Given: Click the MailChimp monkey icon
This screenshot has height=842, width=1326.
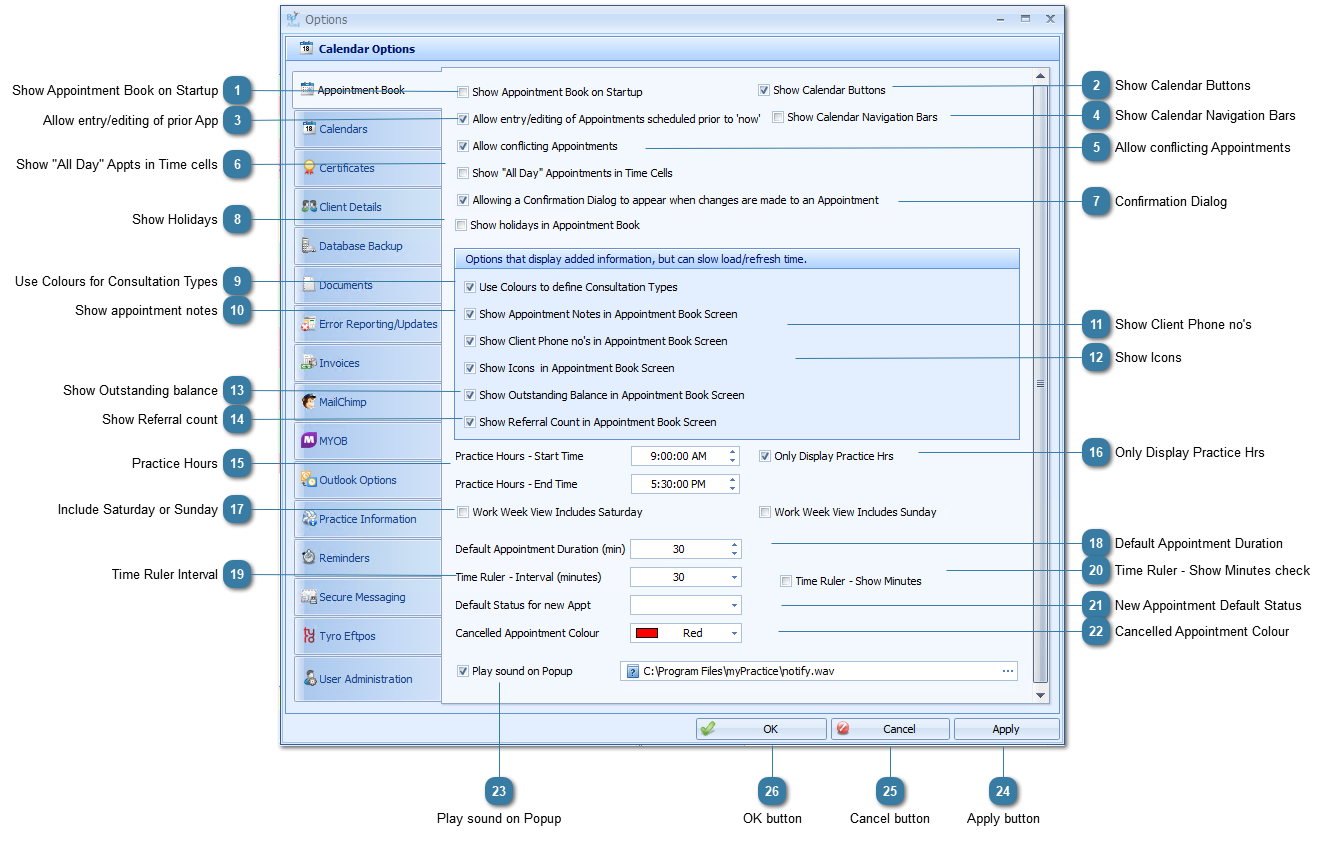Looking at the screenshot, I should click(x=309, y=401).
